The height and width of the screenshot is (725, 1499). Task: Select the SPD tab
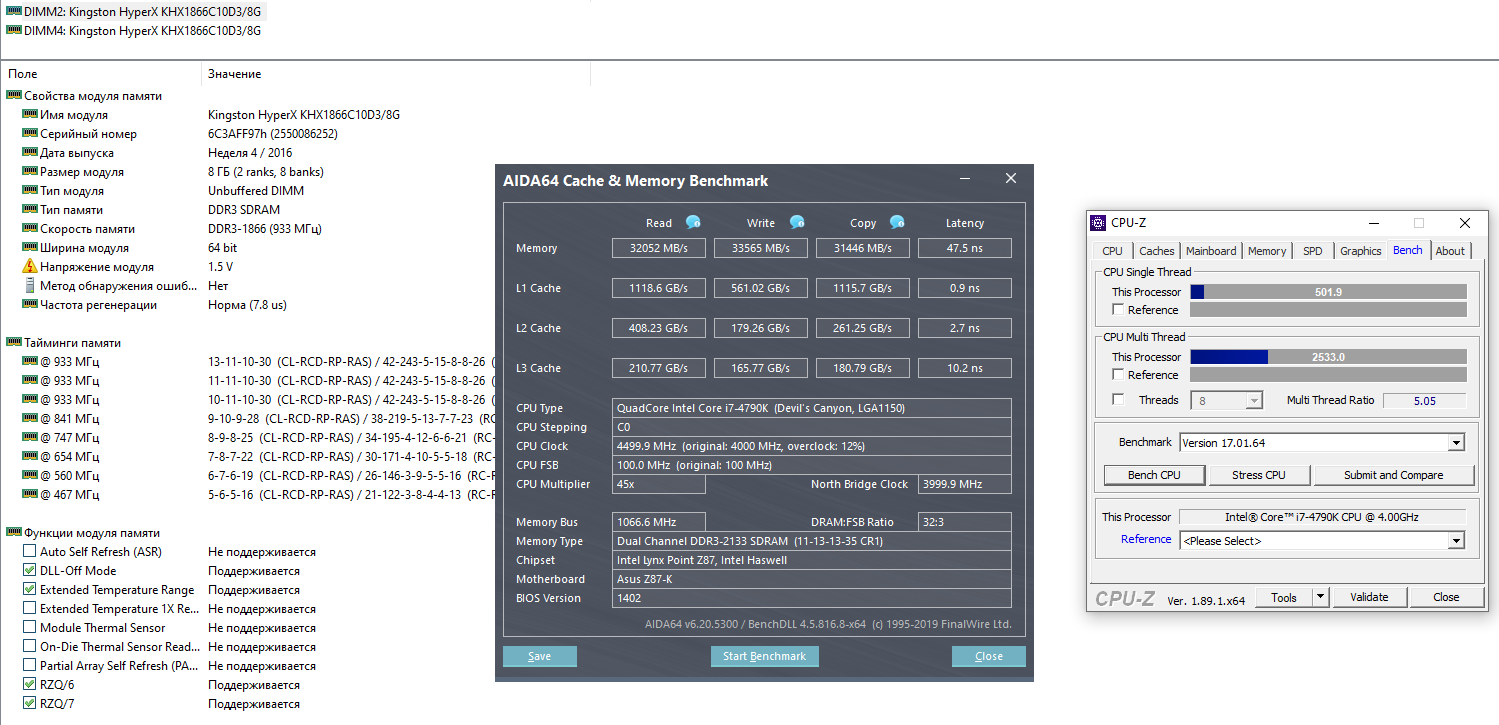[1312, 251]
